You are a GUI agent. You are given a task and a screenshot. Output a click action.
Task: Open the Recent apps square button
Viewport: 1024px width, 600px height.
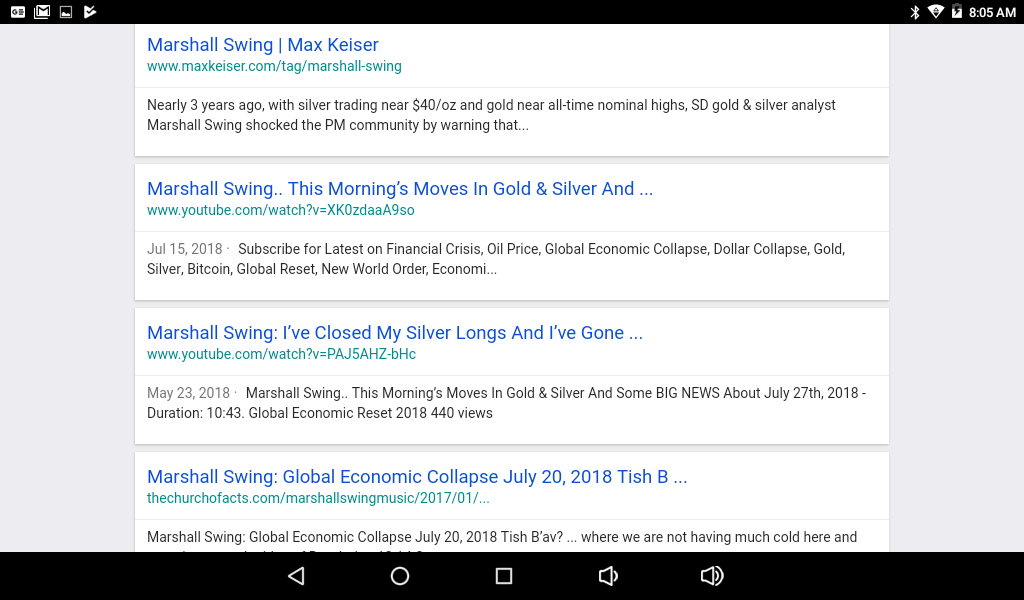(504, 576)
